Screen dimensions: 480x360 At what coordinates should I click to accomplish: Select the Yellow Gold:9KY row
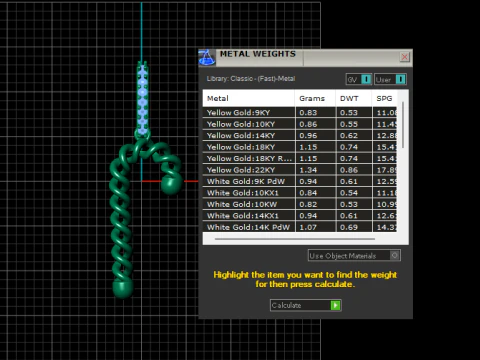pyautogui.click(x=300, y=112)
